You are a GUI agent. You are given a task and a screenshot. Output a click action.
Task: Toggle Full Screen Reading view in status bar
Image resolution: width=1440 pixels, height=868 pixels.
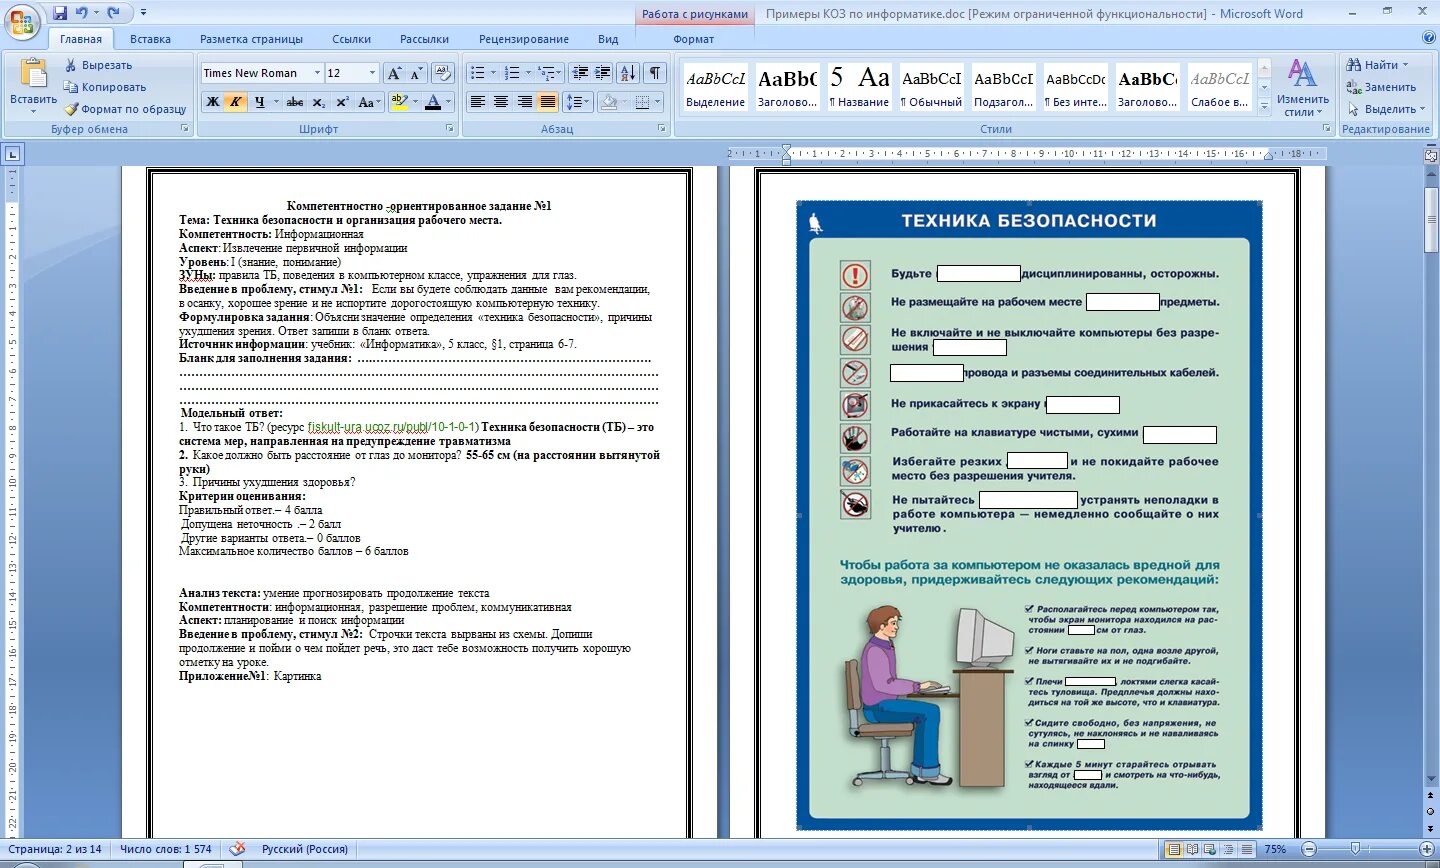pyautogui.click(x=1191, y=849)
